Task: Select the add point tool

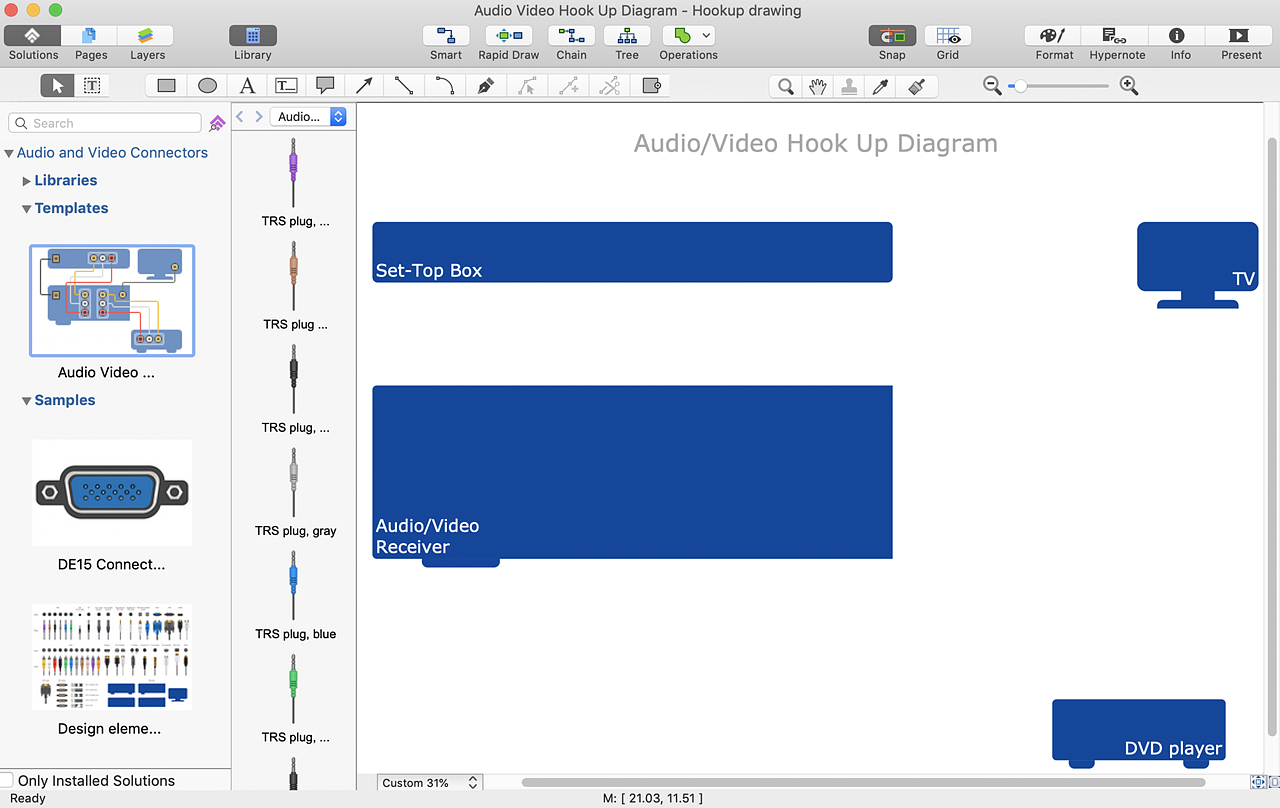Action: pos(569,86)
